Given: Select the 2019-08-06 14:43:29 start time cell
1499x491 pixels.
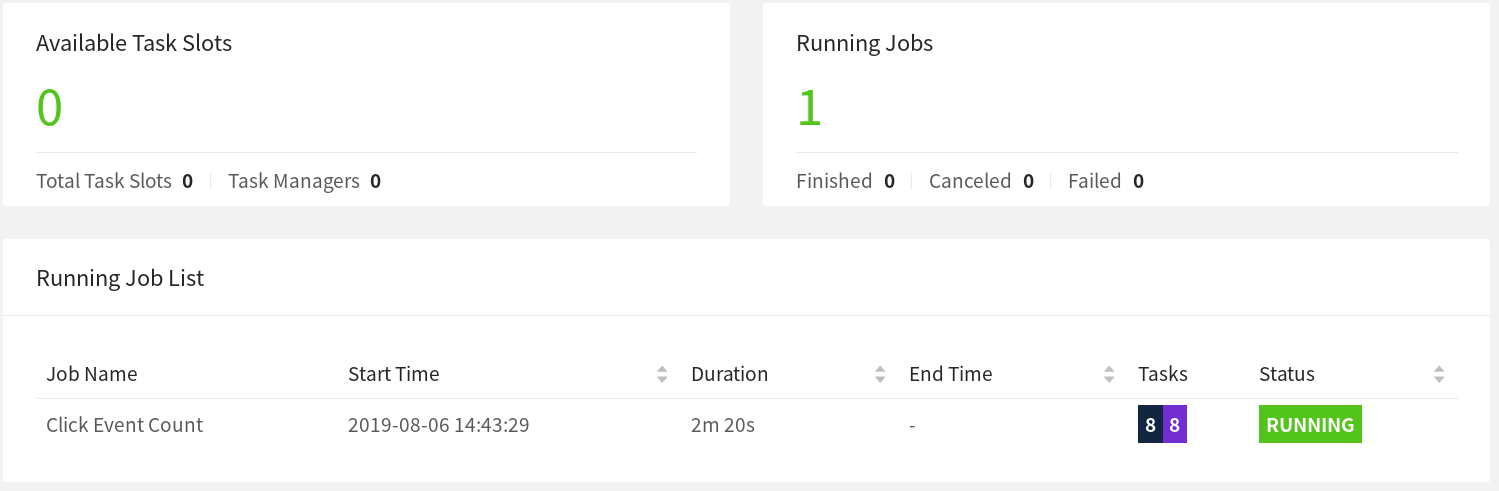Looking at the screenshot, I should [438, 425].
